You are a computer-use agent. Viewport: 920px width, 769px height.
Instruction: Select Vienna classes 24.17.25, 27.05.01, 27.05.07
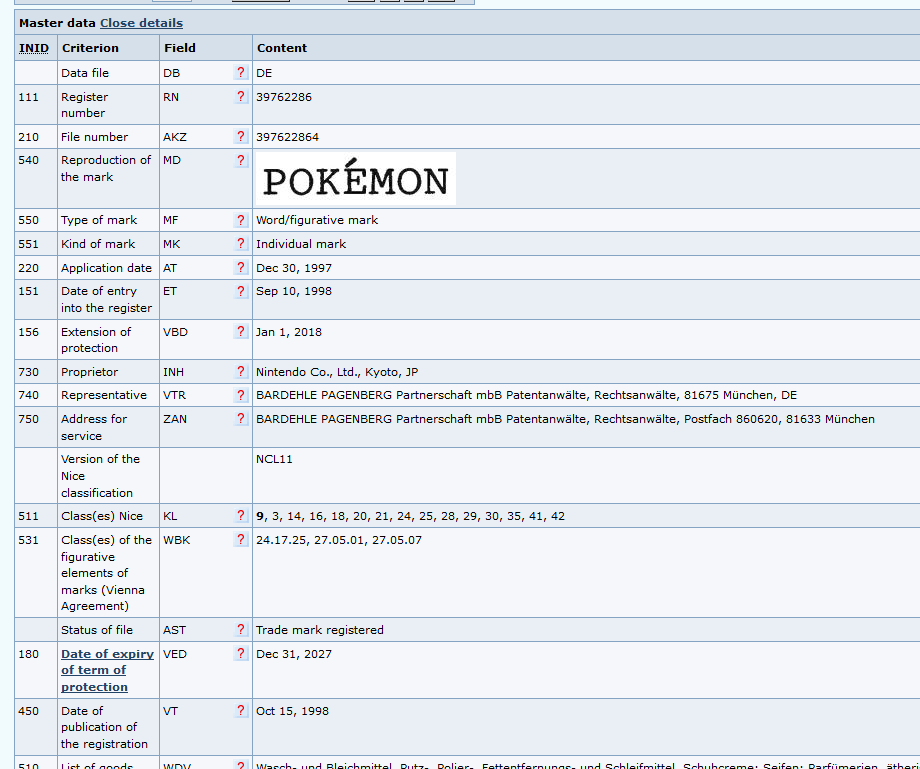pos(339,540)
